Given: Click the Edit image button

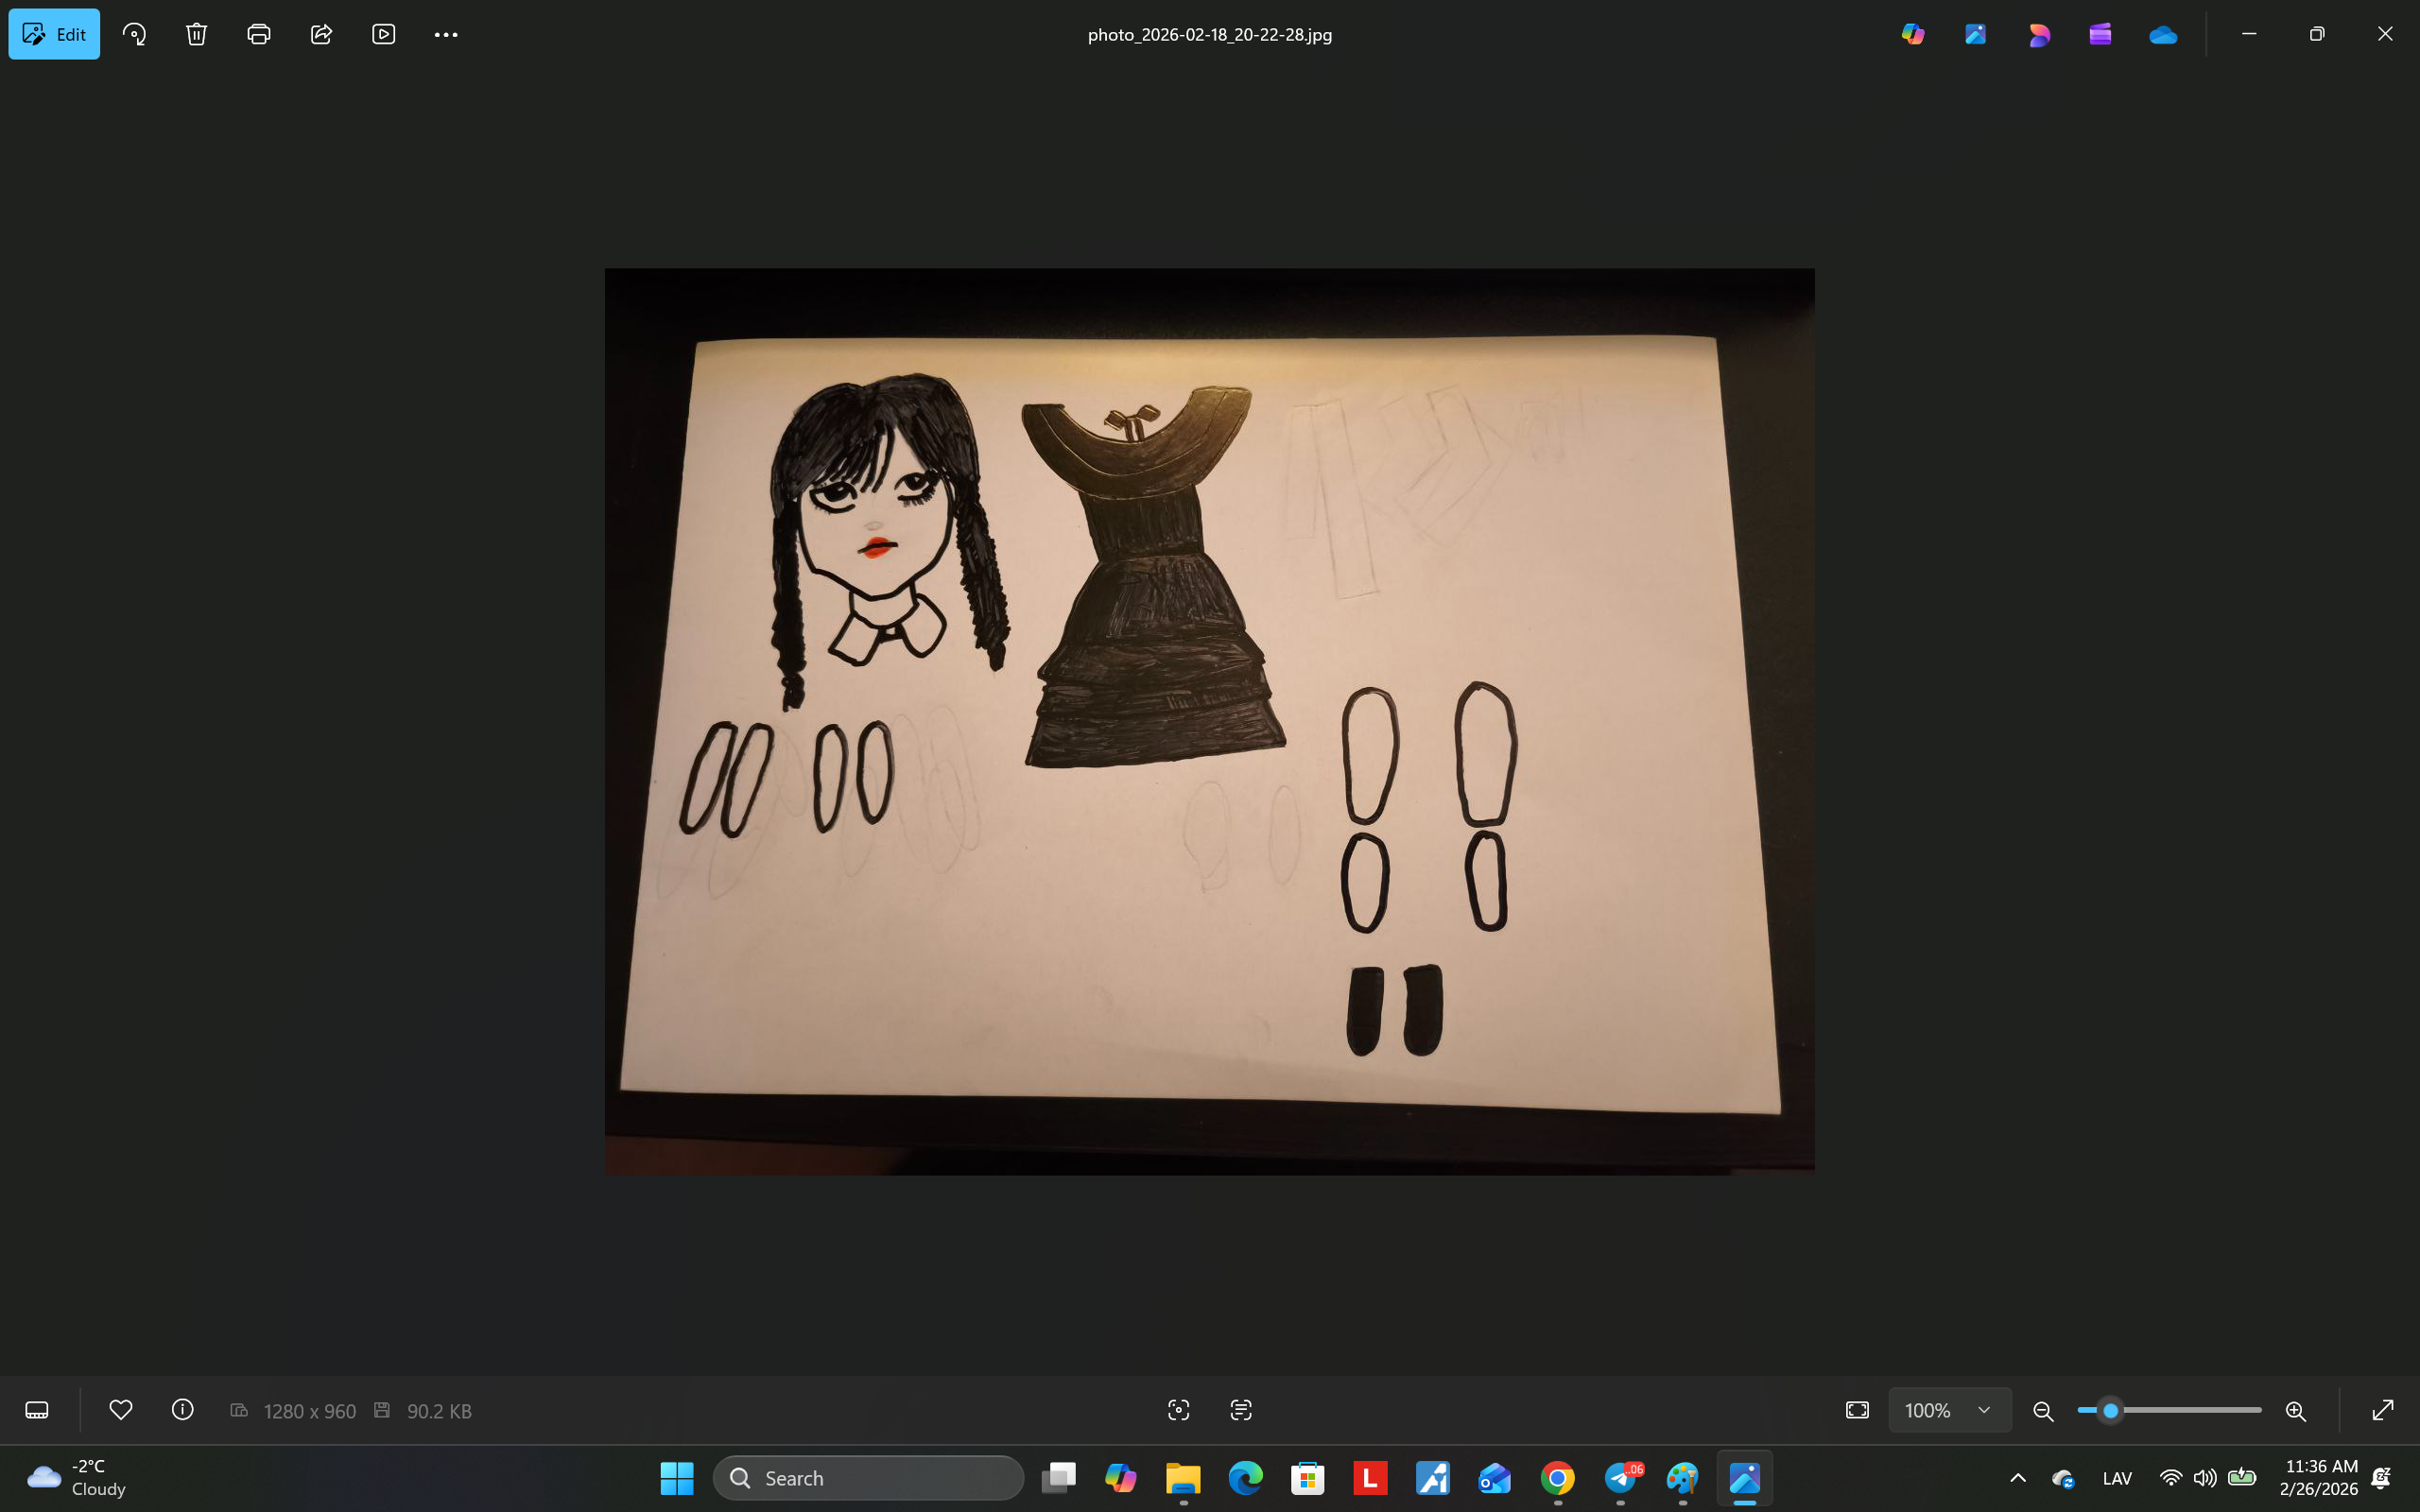Looking at the screenshot, I should click(x=54, y=34).
